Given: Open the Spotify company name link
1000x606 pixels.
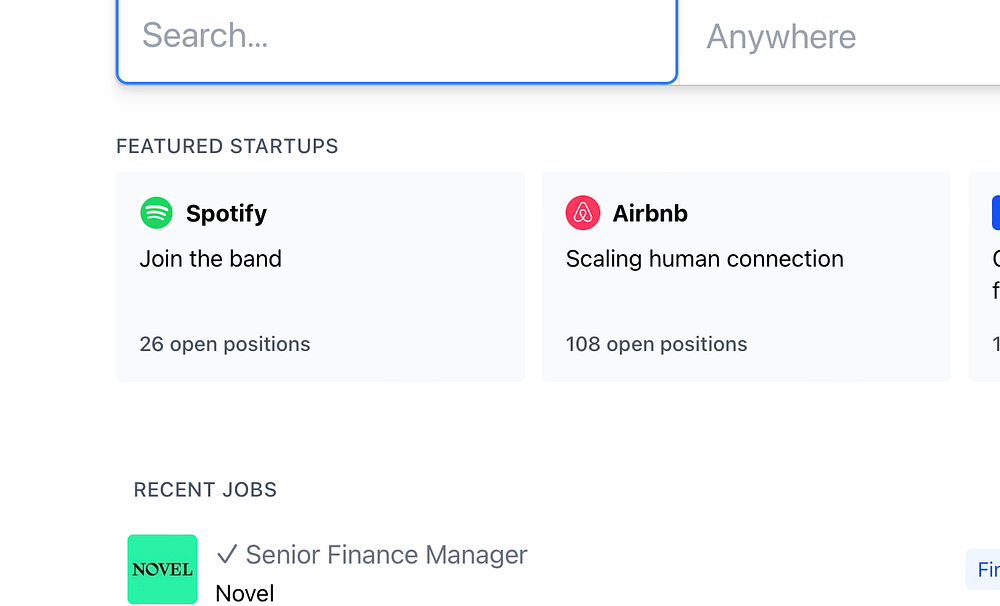Looking at the screenshot, I should pyautogui.click(x=226, y=213).
